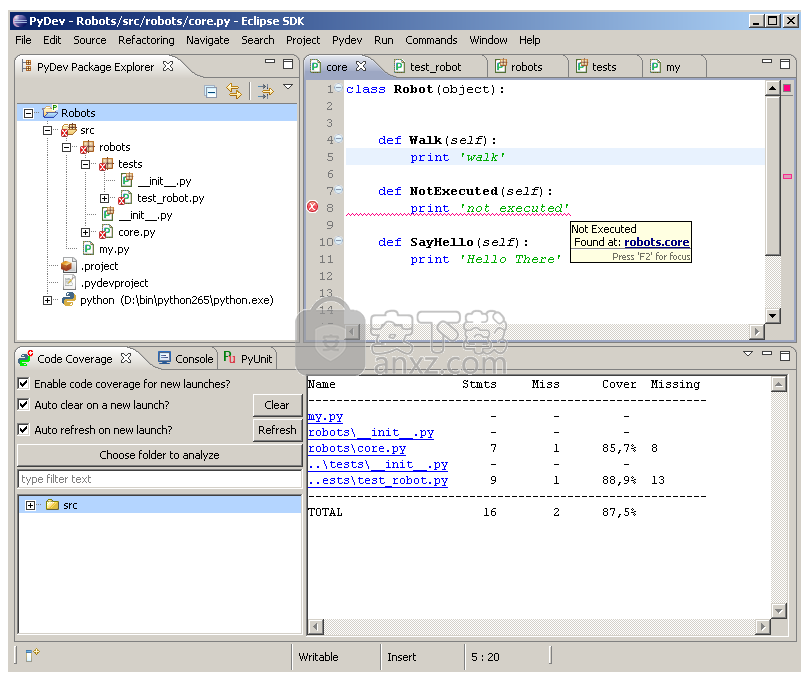The image size is (806, 675).
Task: Click Collapse All icon in Package Explorer
Action: coord(211,92)
